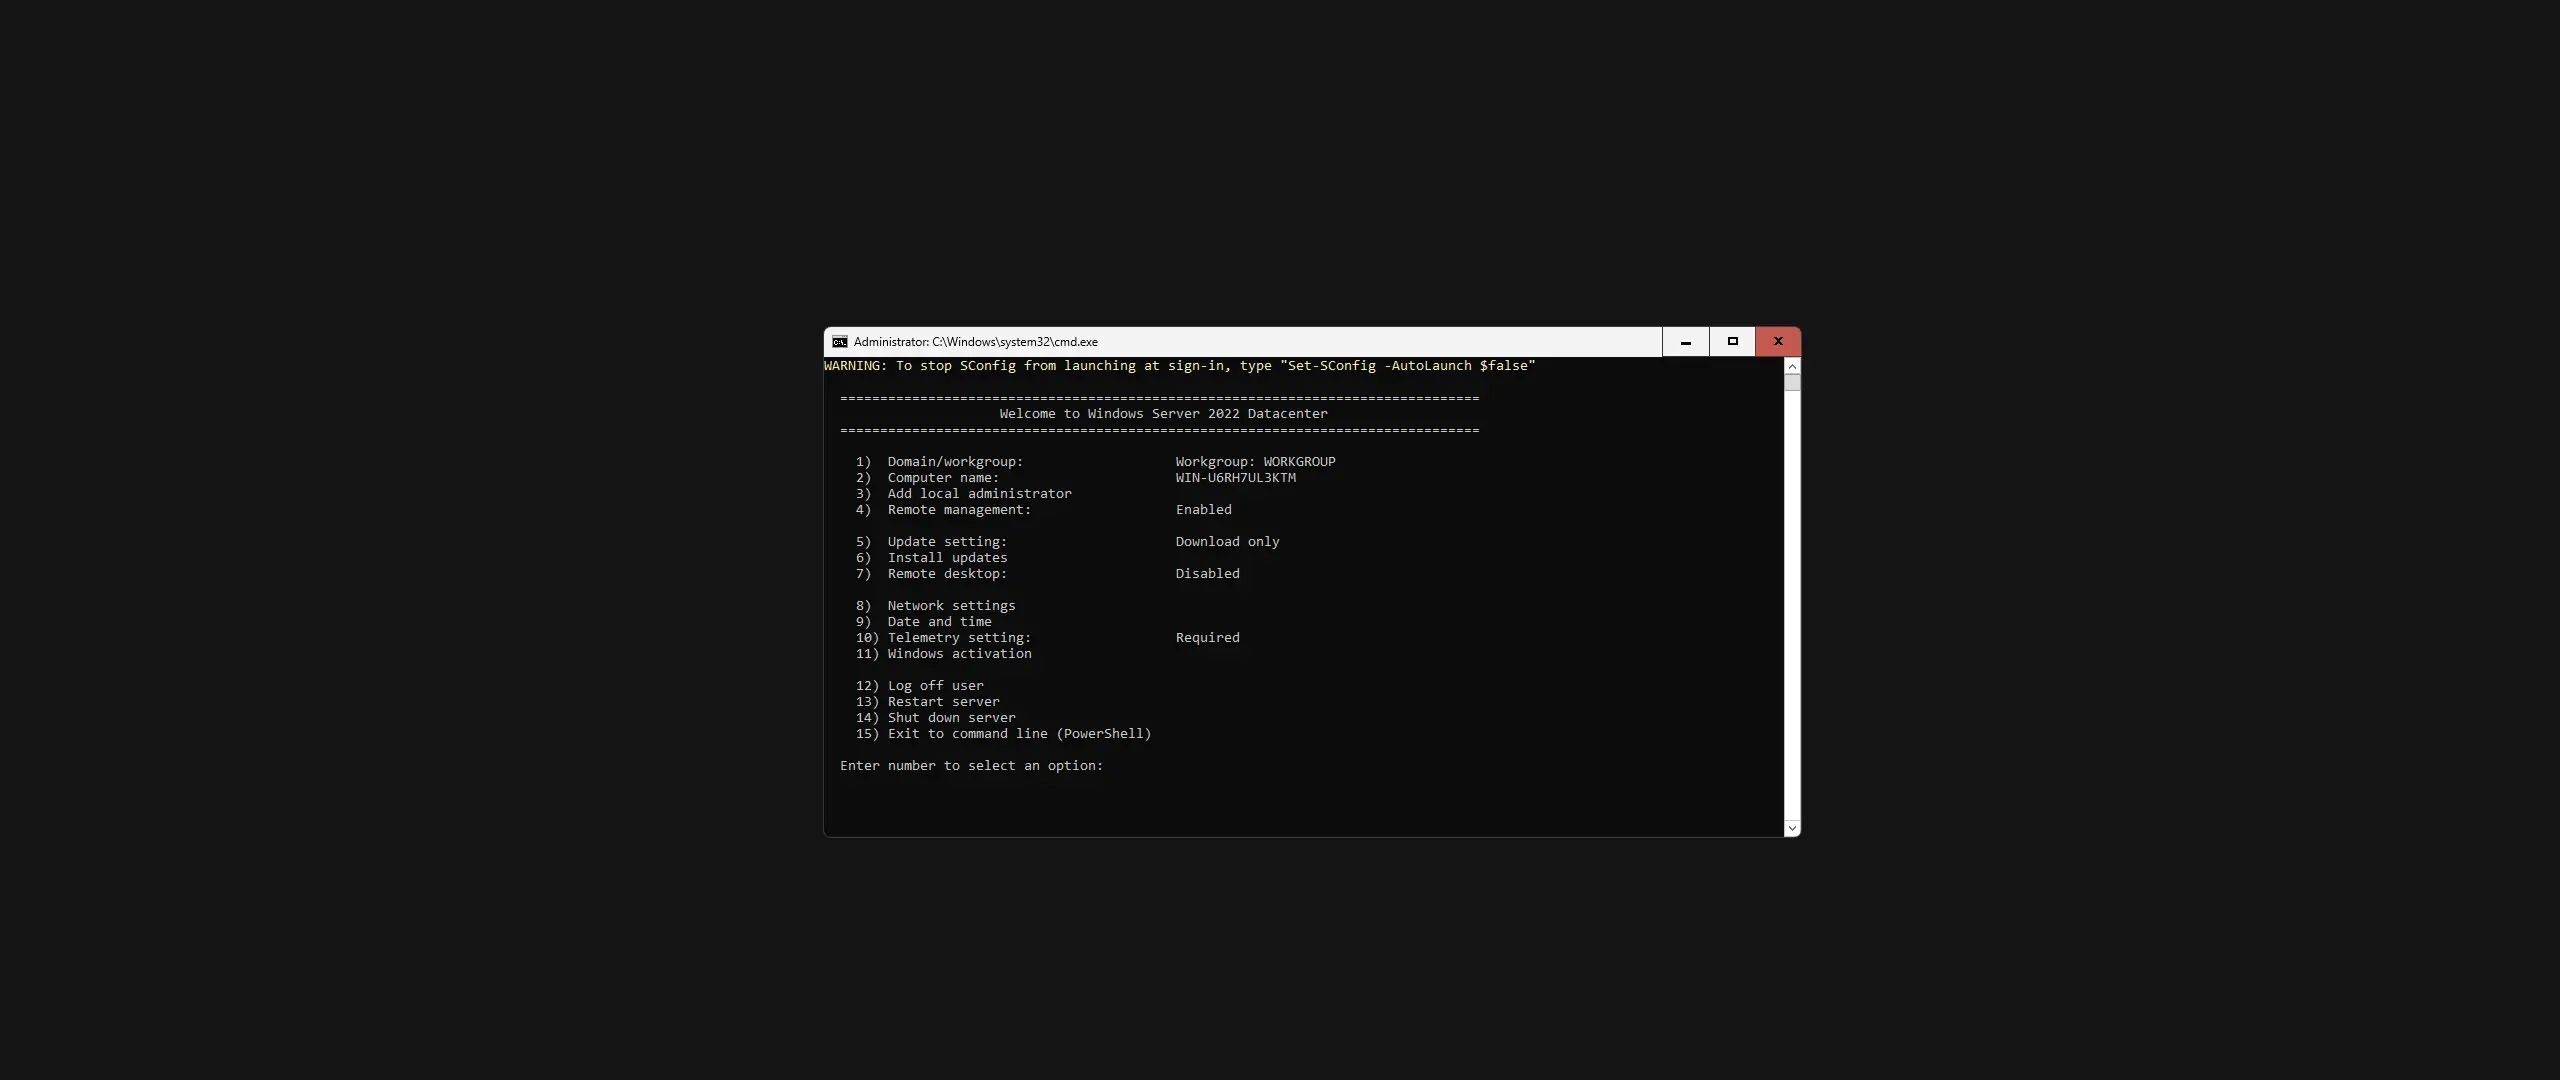
Task: Select option 12 Log off user
Action: coord(920,686)
